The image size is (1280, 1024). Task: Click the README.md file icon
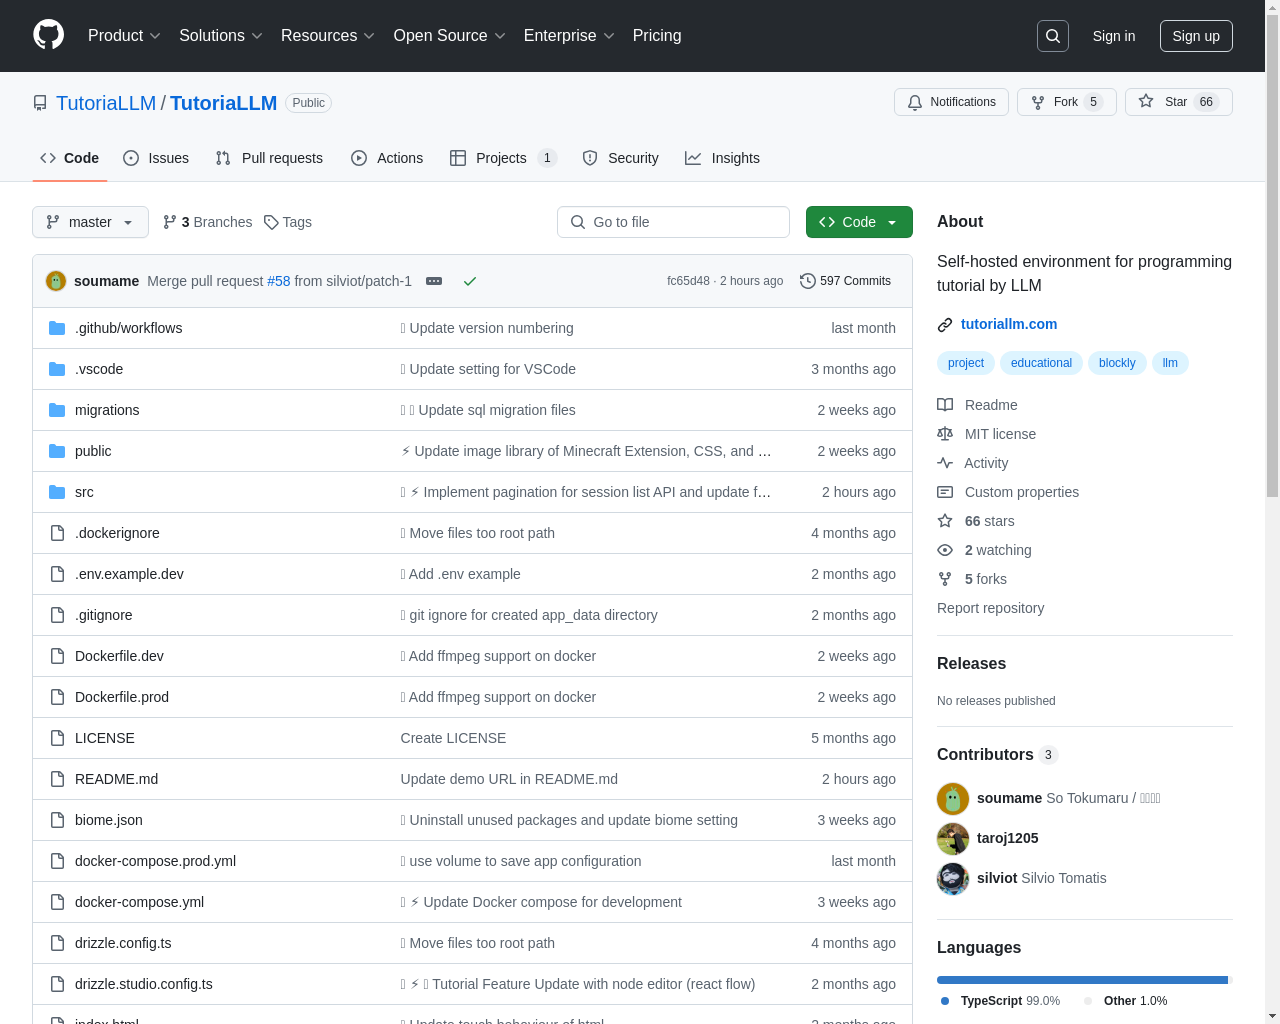click(57, 779)
